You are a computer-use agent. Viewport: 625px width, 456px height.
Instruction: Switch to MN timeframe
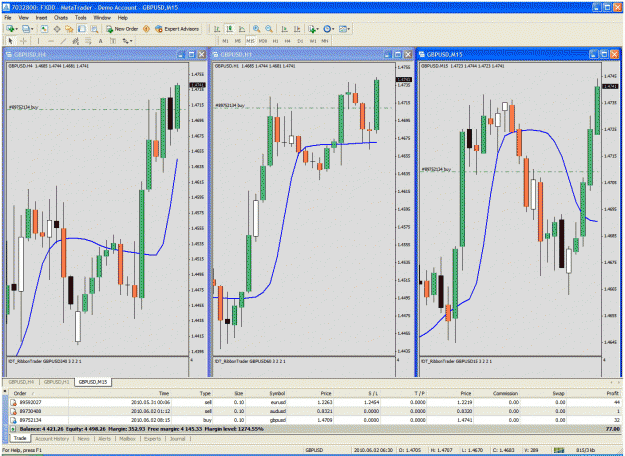point(325,41)
